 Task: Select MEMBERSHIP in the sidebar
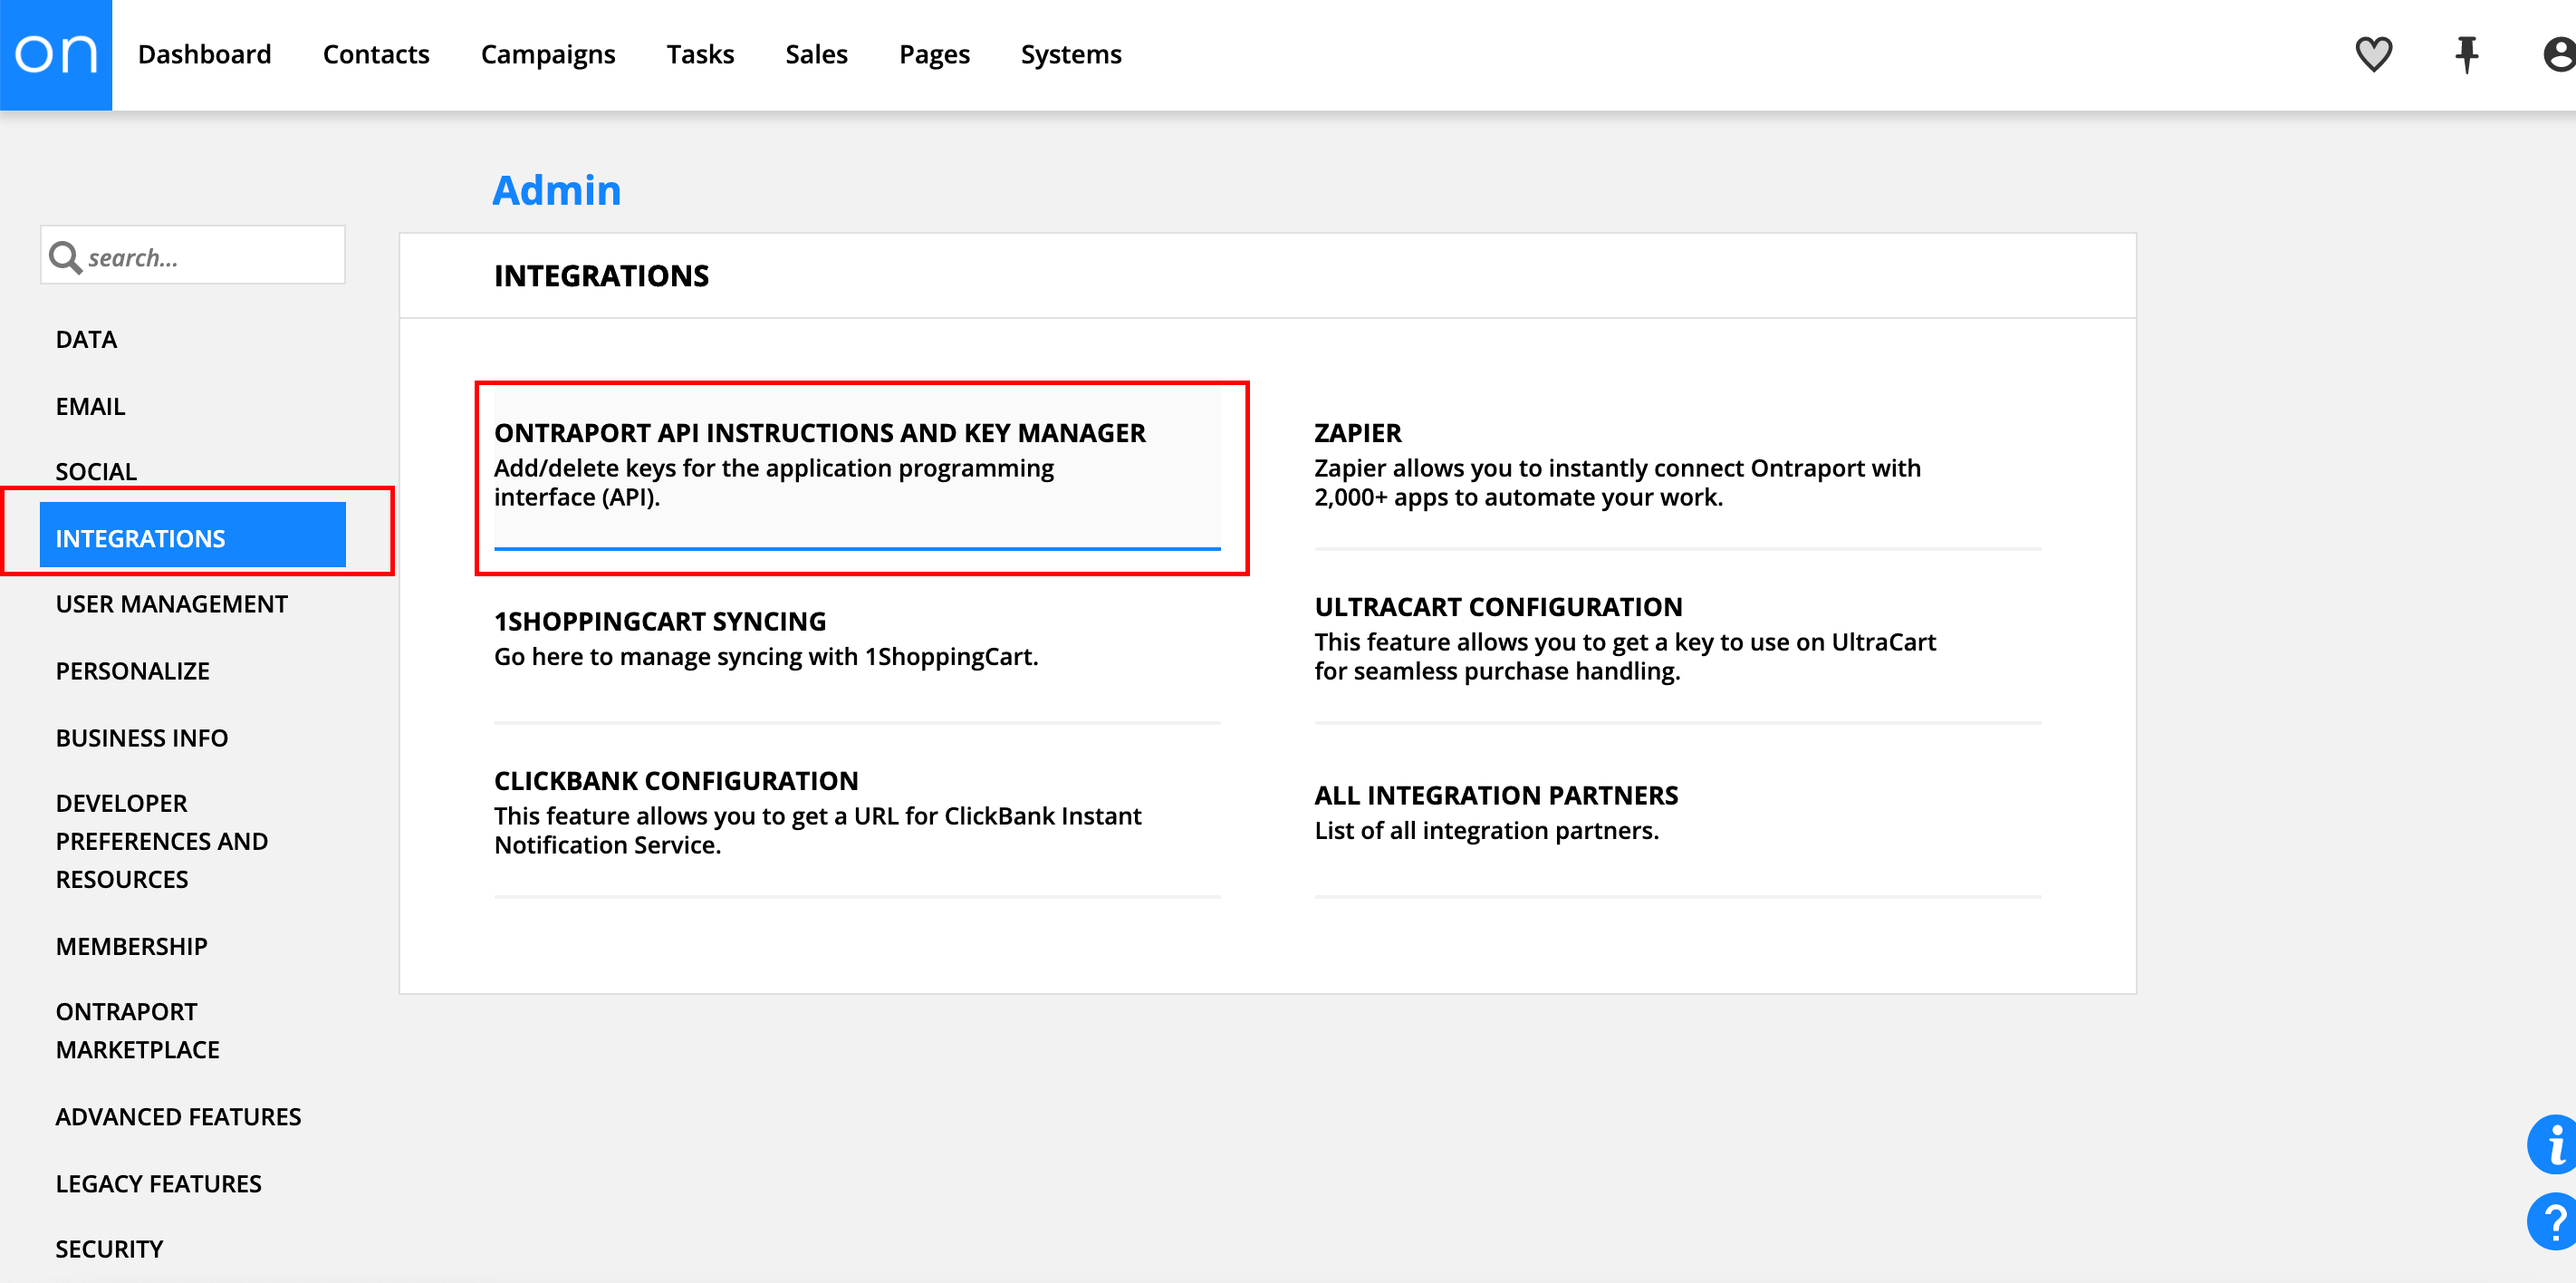tap(131, 946)
